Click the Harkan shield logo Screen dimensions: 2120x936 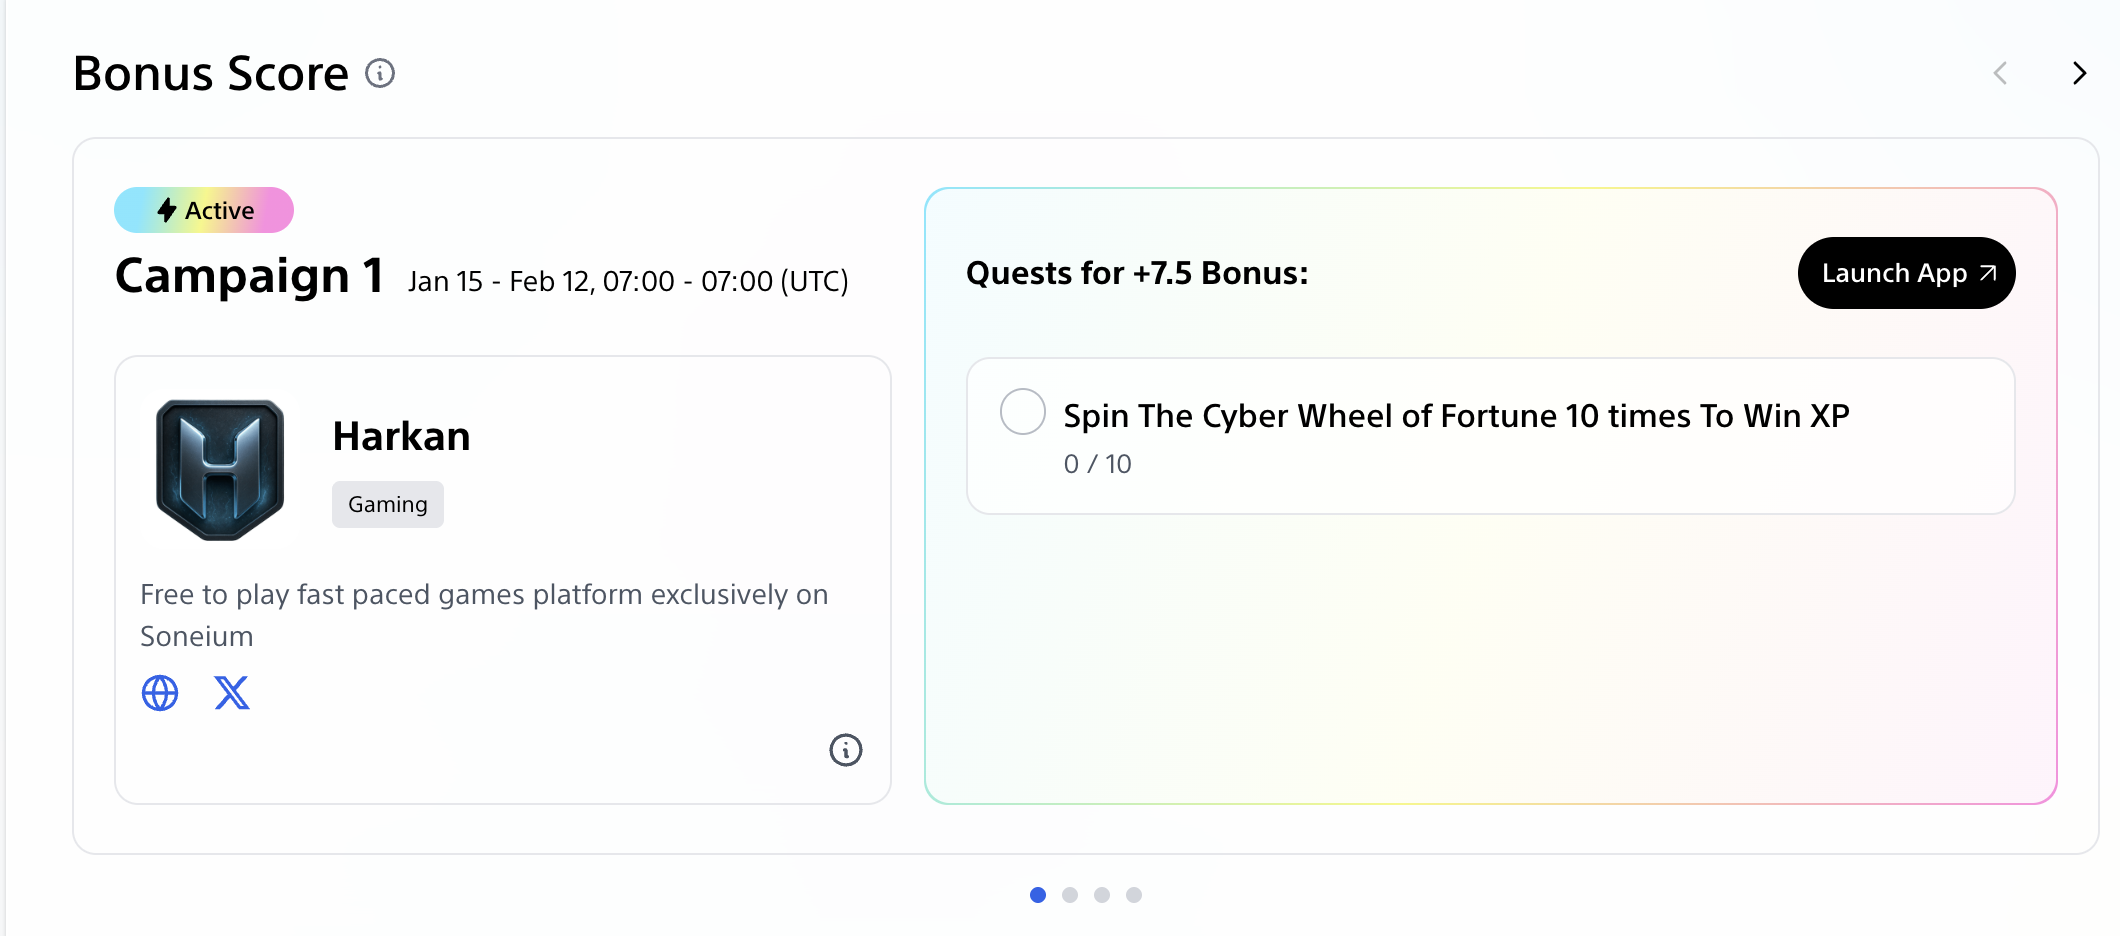[220, 470]
